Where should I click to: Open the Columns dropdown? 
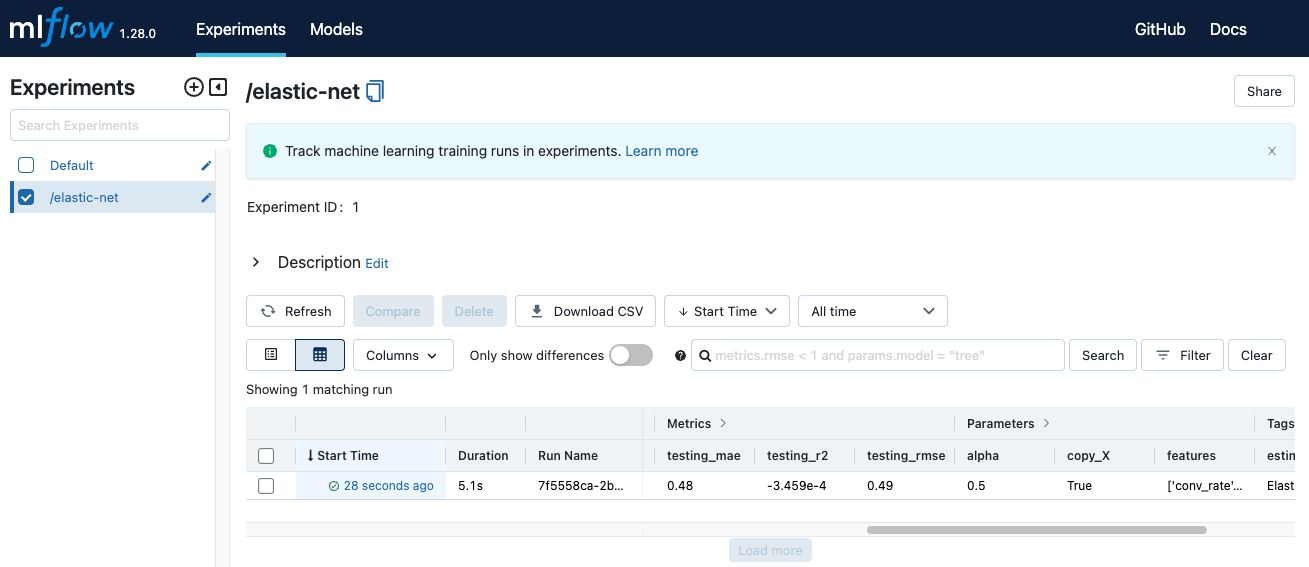pyautogui.click(x=403, y=355)
